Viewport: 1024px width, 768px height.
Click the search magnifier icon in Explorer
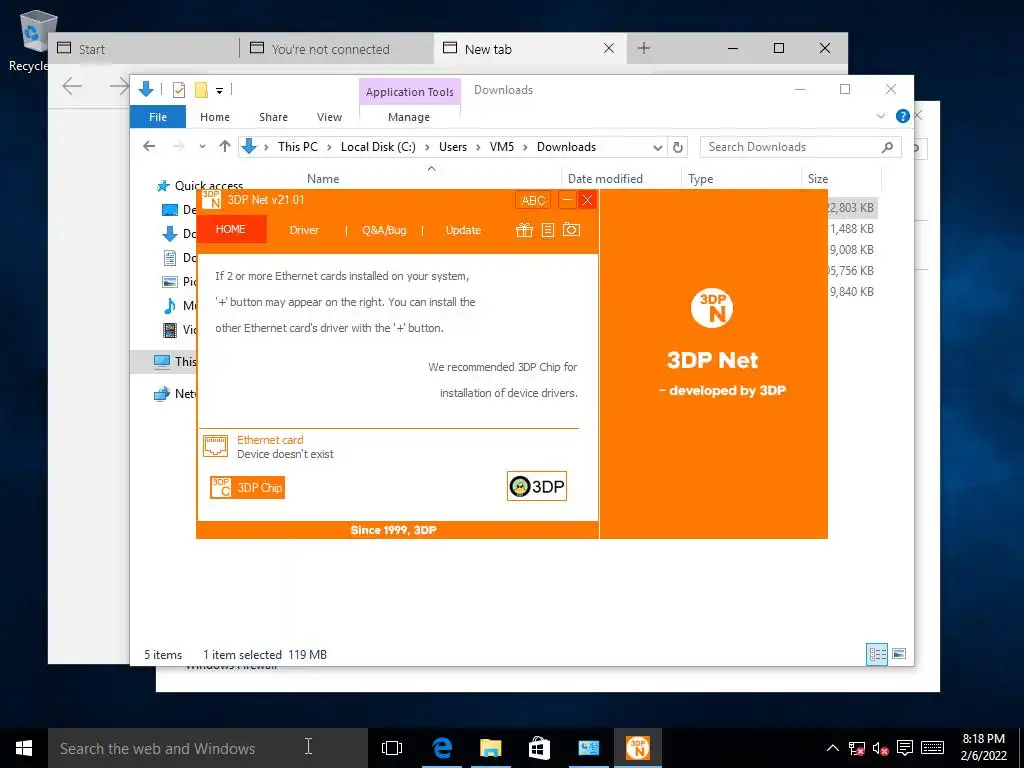(887, 147)
